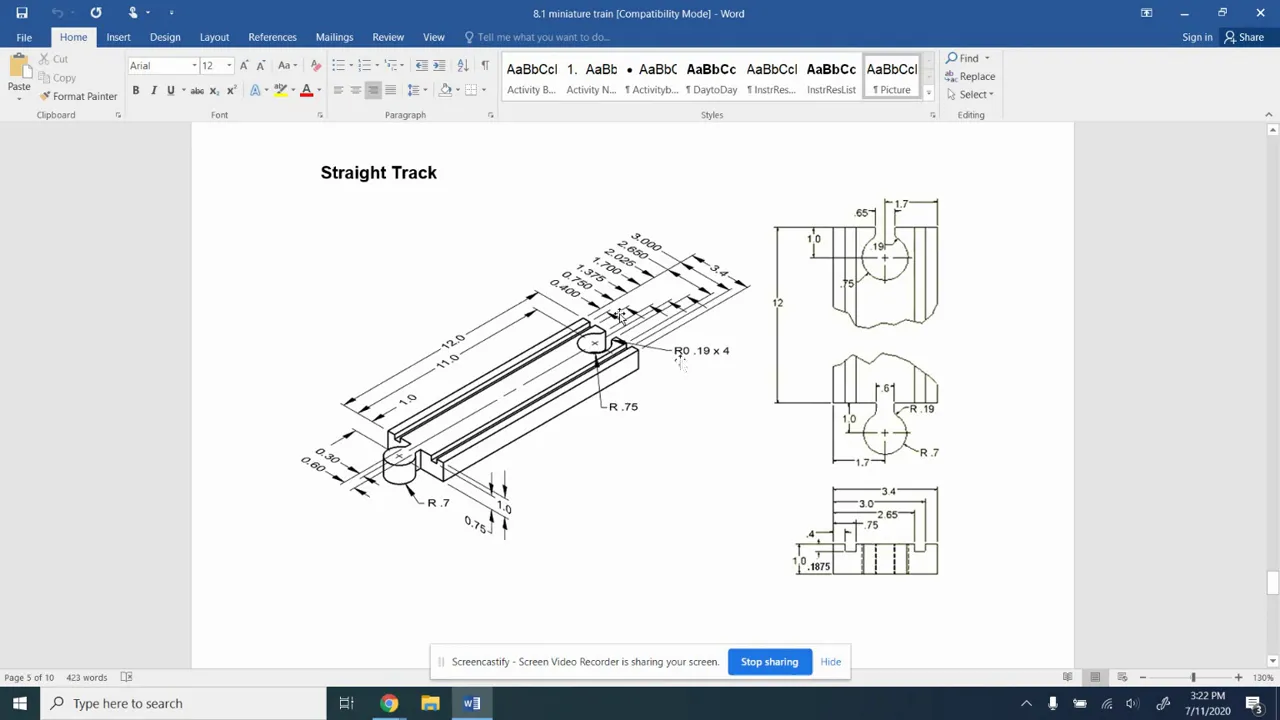Toggle Align Left paragraph alignment
Screen dimensions: 1280x720
coord(338,91)
